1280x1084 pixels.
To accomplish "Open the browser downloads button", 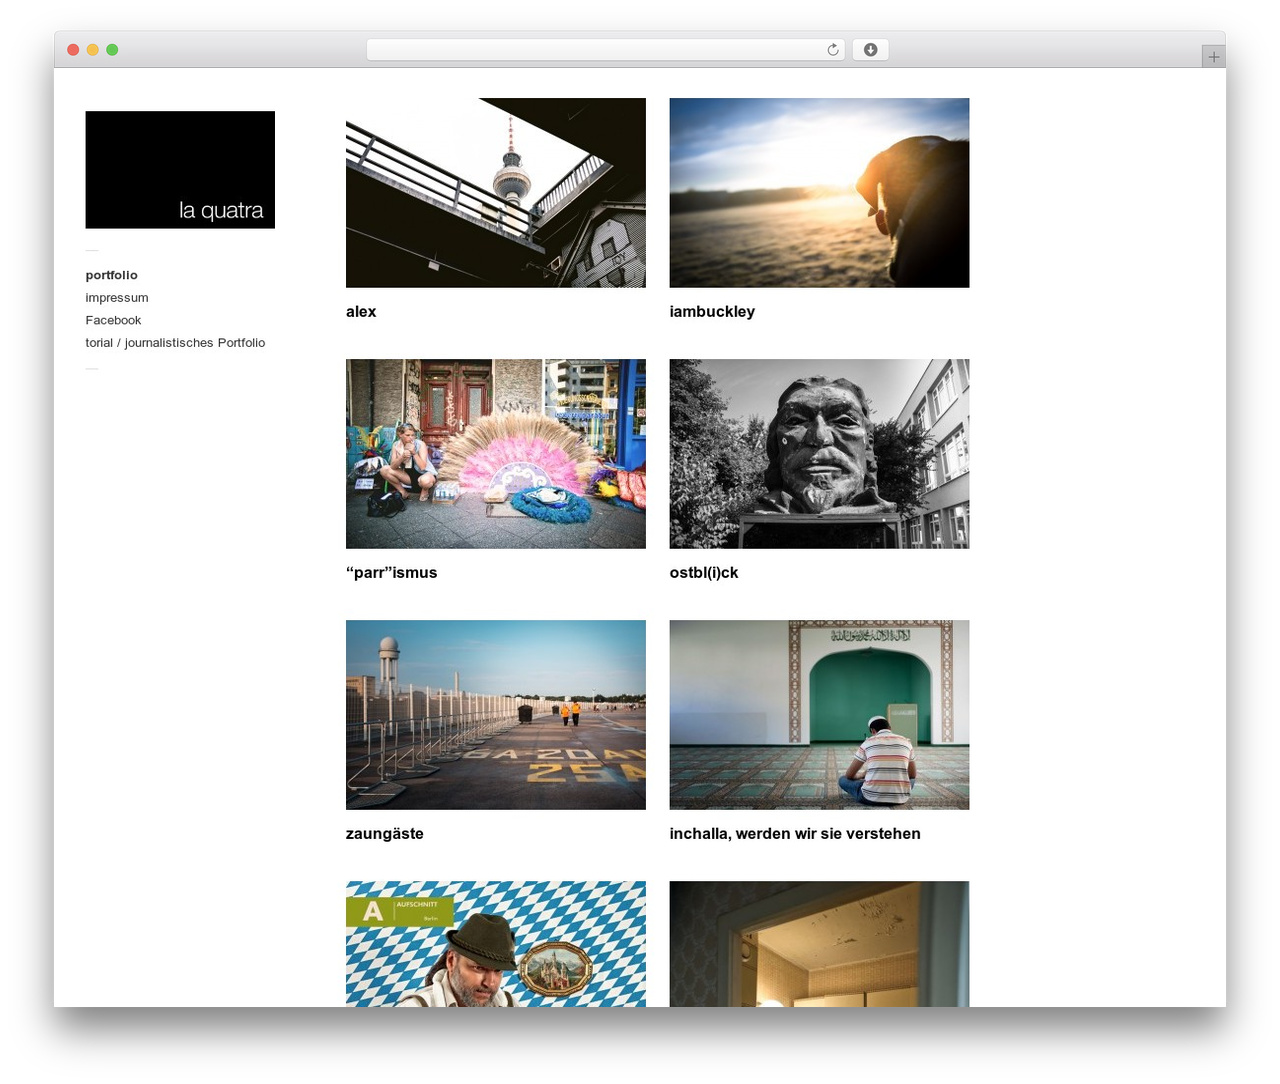I will [x=870, y=50].
